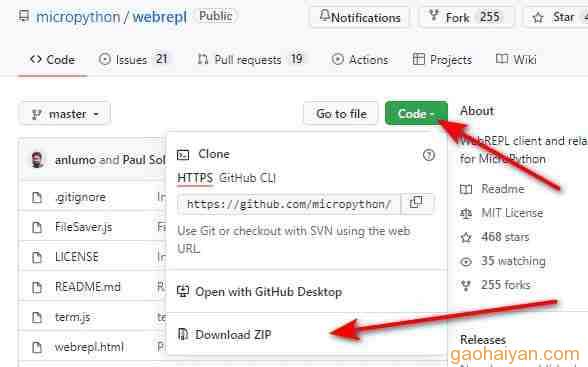Image resolution: width=588 pixels, height=367 pixels.
Task: Click the eye icon beside 35 watching
Action: coord(466,262)
